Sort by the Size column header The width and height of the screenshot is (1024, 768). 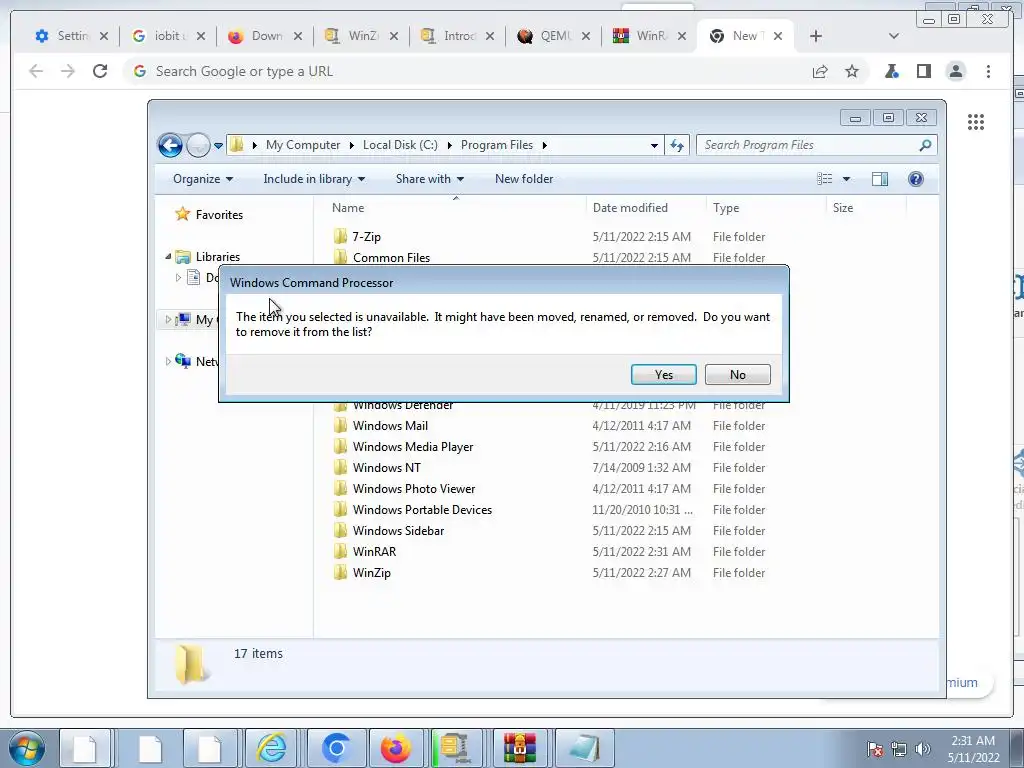pyautogui.click(x=842, y=208)
